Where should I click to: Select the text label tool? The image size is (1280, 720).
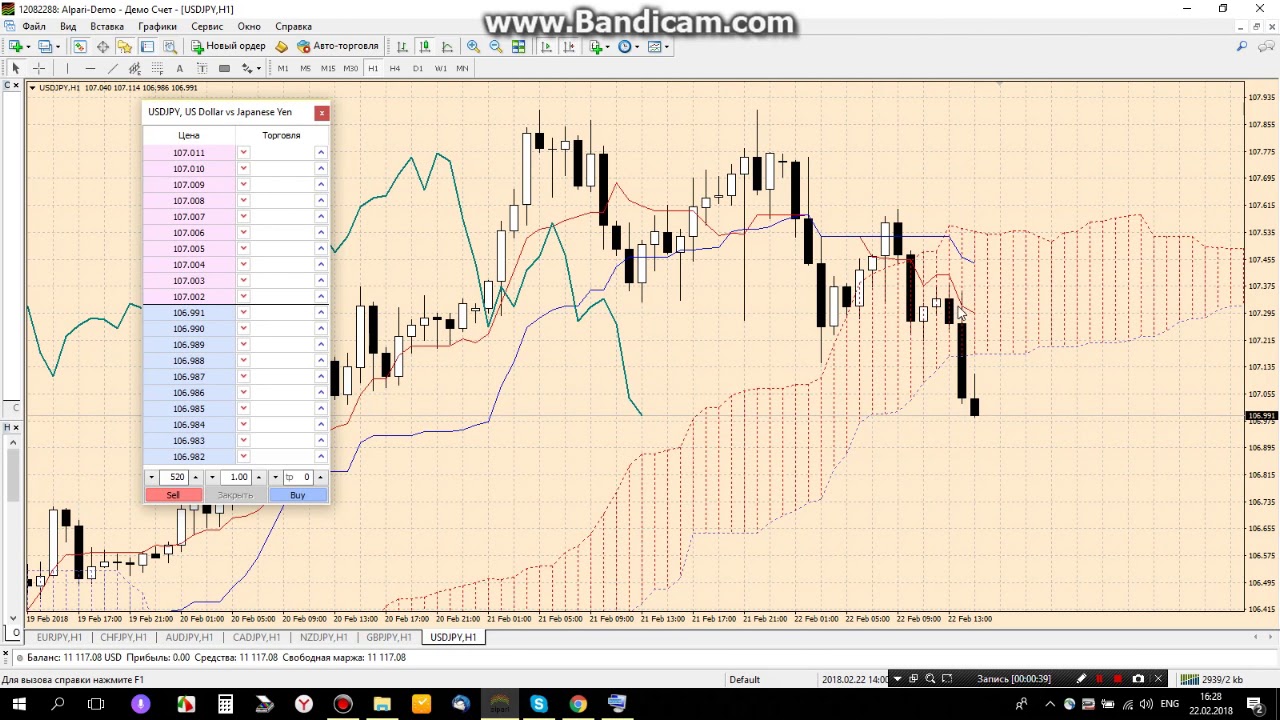202,68
